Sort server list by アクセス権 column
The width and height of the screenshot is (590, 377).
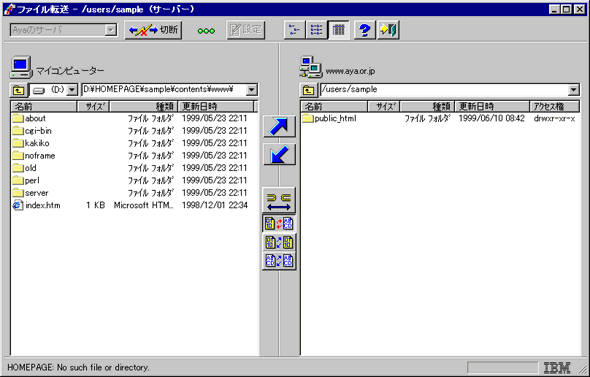point(554,106)
